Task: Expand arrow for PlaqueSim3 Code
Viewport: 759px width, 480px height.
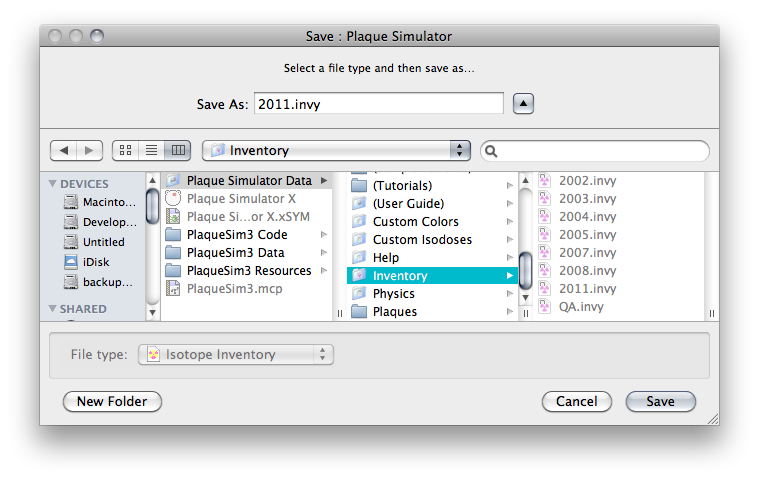Action: 324,235
